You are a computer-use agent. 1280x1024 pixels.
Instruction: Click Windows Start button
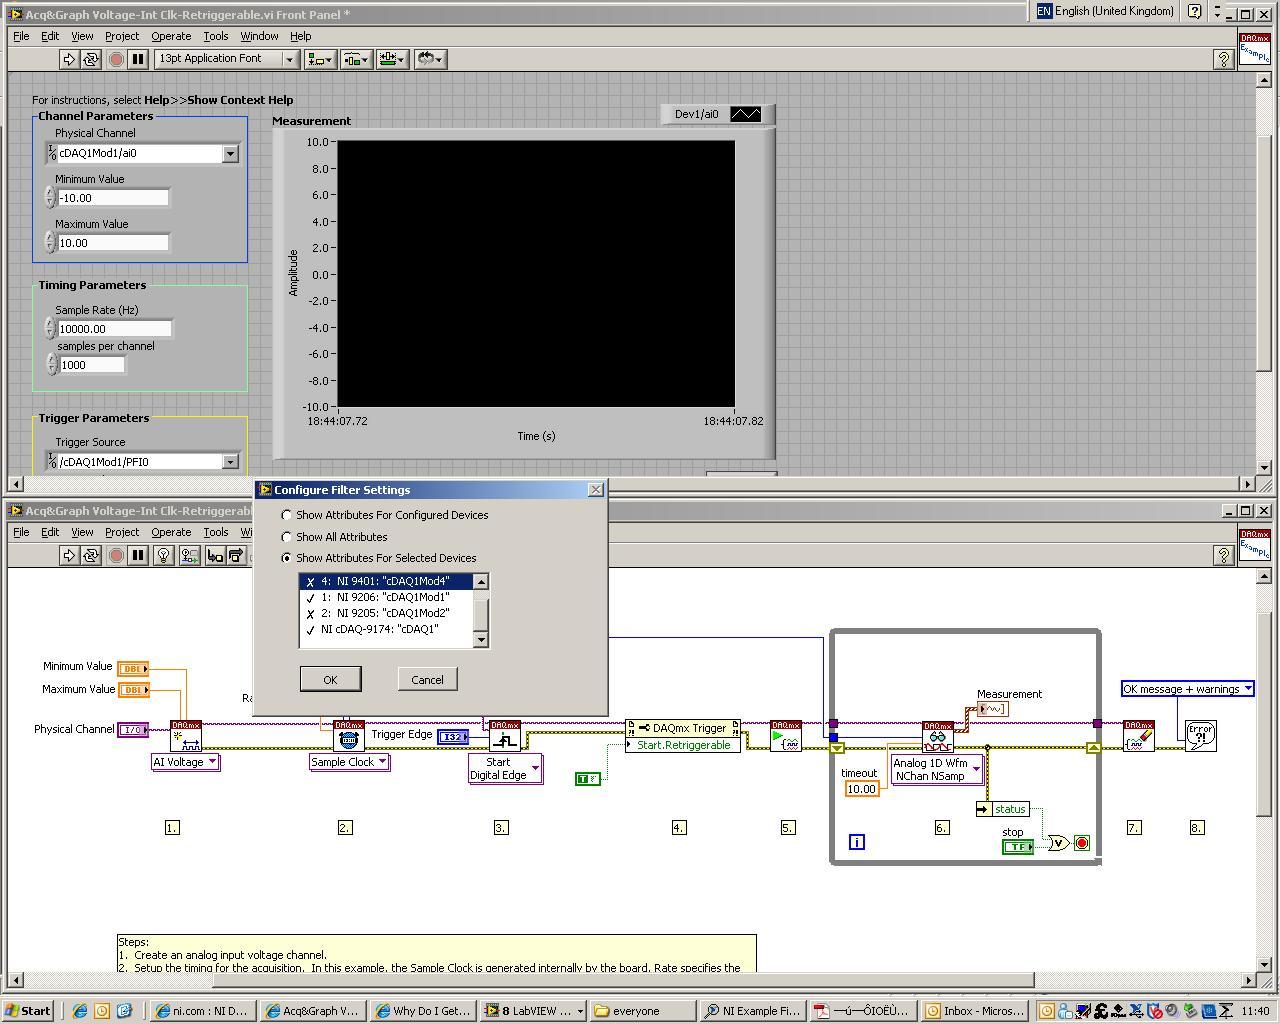28,1010
